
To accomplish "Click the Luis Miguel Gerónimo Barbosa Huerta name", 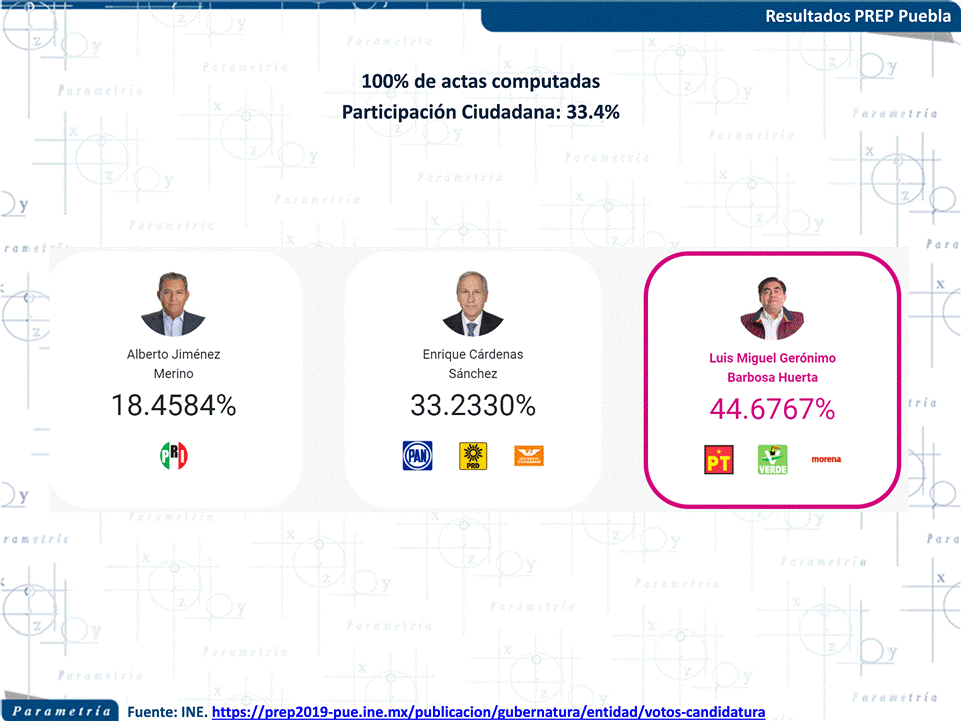I will 772,367.
